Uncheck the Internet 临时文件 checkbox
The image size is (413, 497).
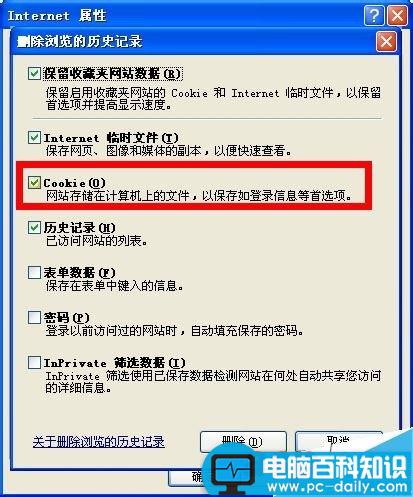pyautogui.click(x=34, y=137)
